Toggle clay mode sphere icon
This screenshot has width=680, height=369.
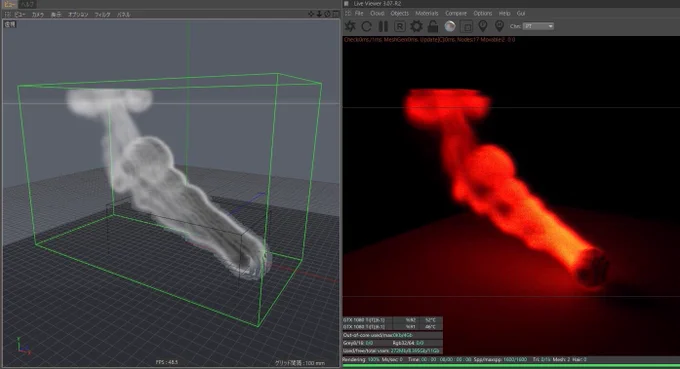point(450,26)
